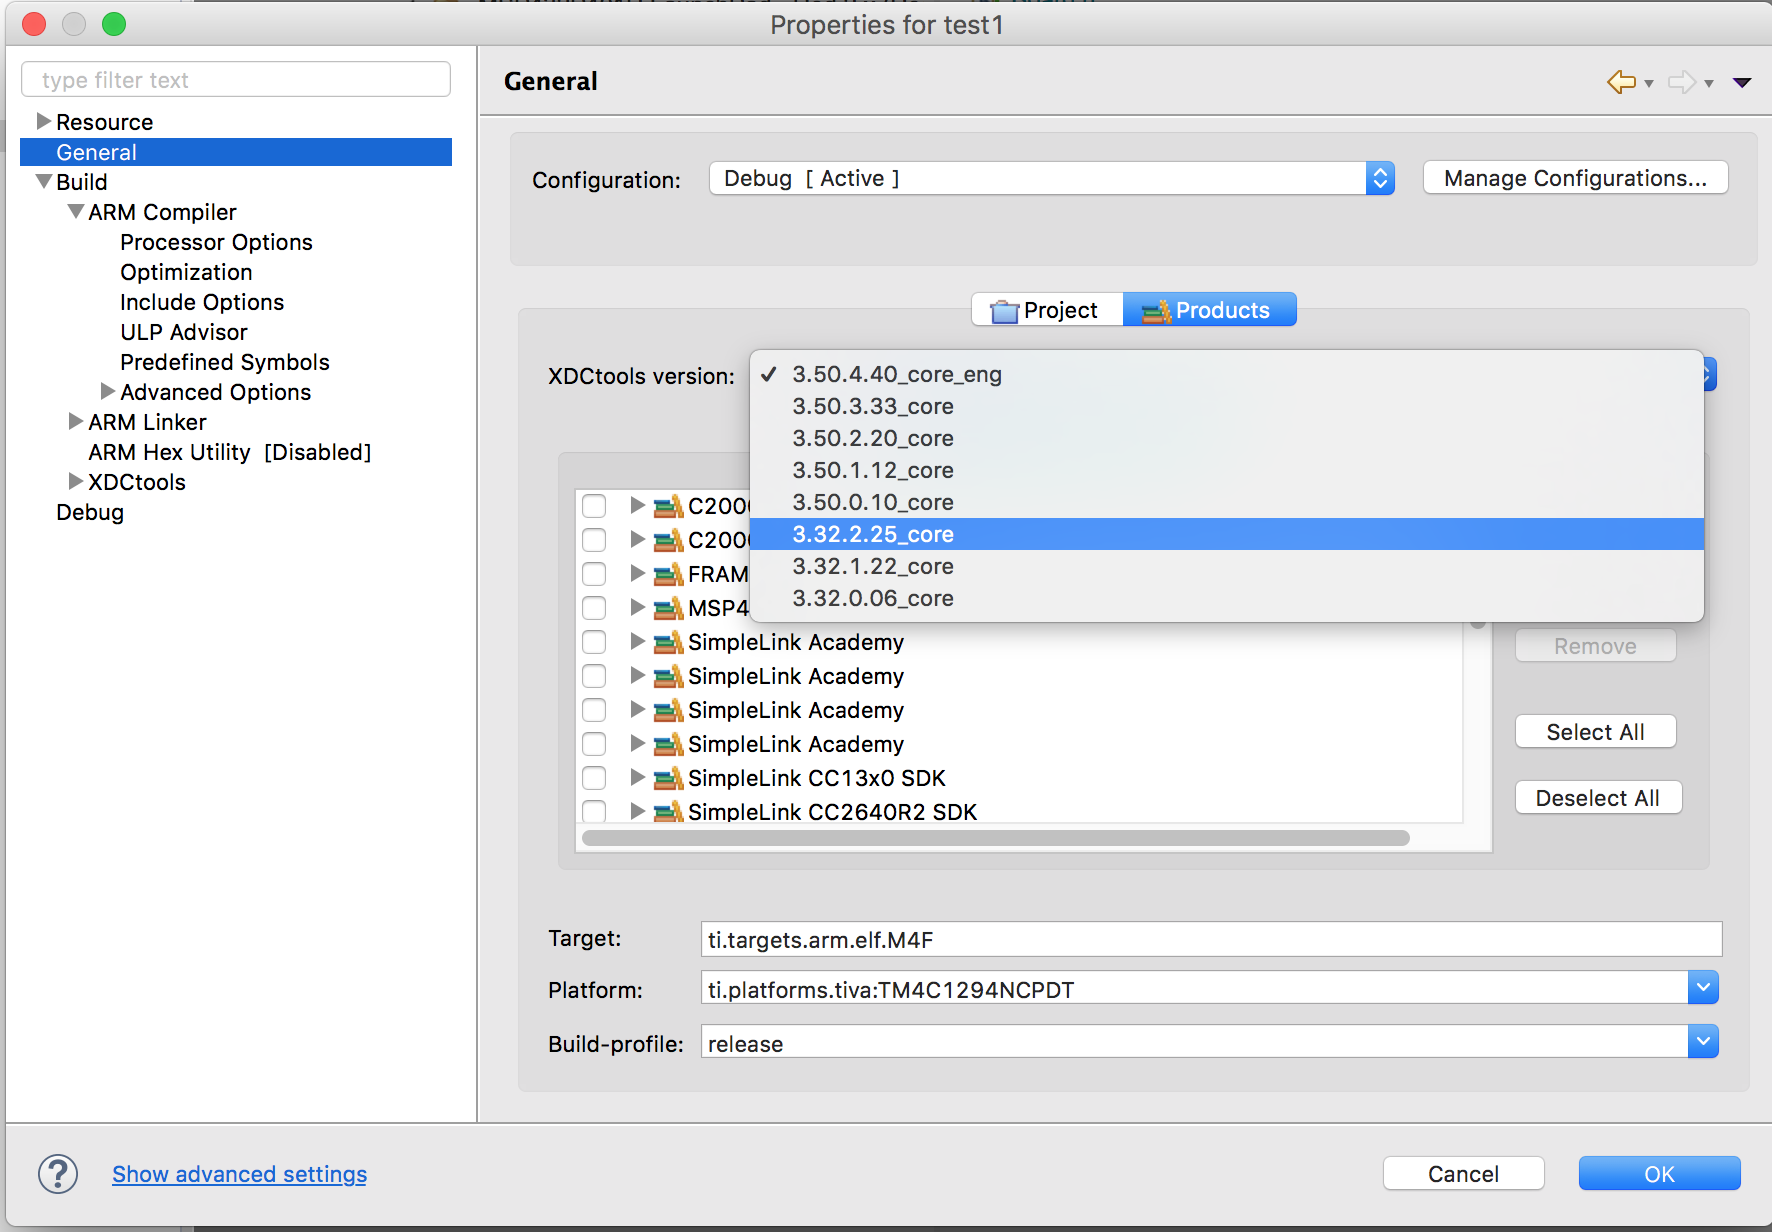1772x1232 pixels.
Task: Click the SimpleLink CC13x0 SDK product icon
Action: click(x=668, y=779)
